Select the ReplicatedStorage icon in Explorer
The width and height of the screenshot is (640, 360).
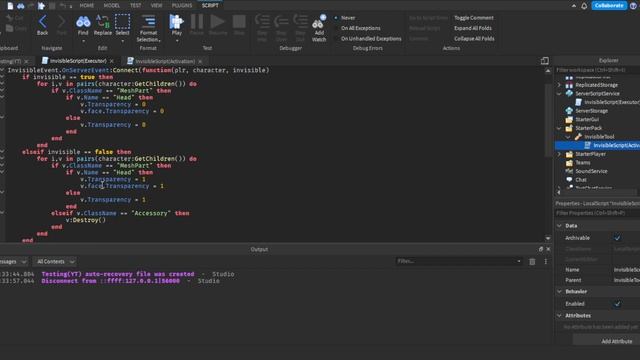pyautogui.click(x=569, y=85)
